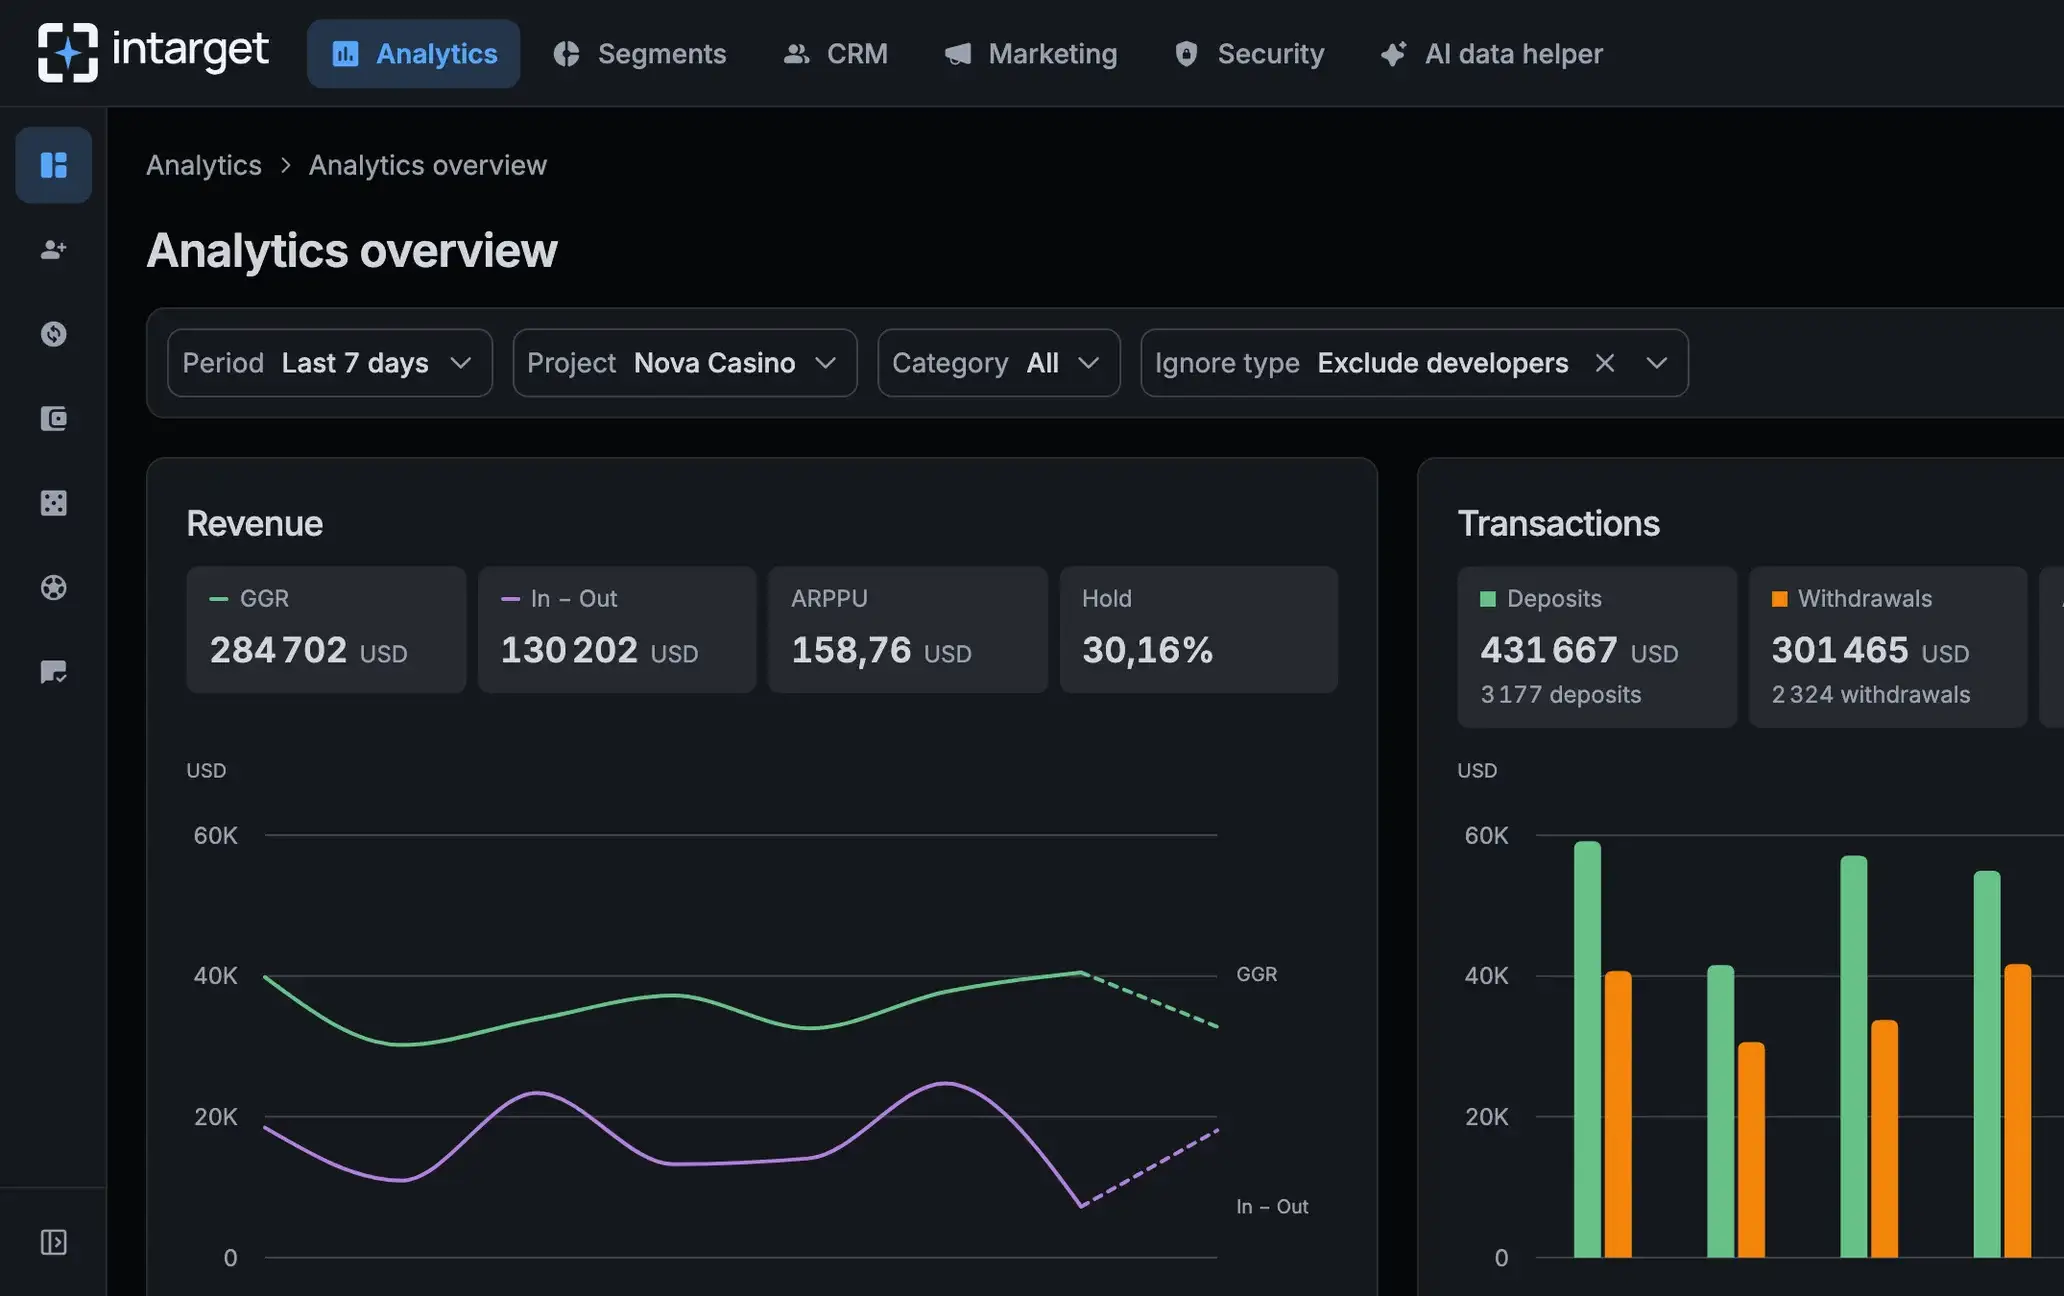The width and height of the screenshot is (2064, 1296).
Task: Toggle the In – Out series card
Action: (x=617, y=629)
